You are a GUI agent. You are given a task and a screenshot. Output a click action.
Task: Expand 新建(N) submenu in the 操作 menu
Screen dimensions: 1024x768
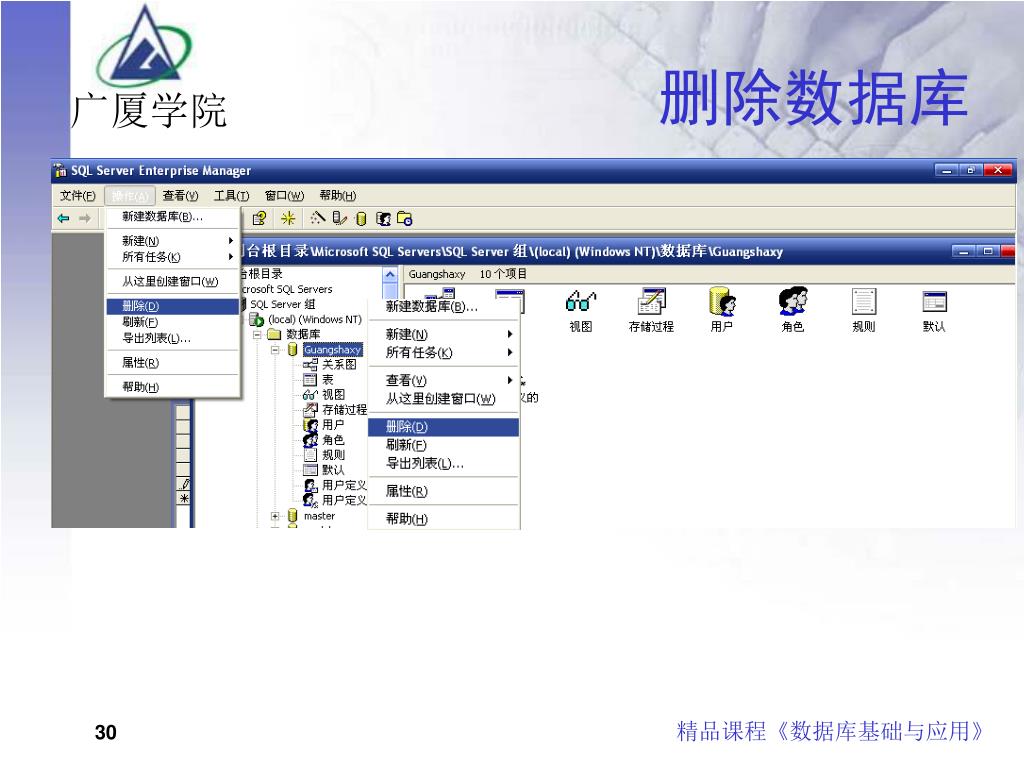(172, 241)
